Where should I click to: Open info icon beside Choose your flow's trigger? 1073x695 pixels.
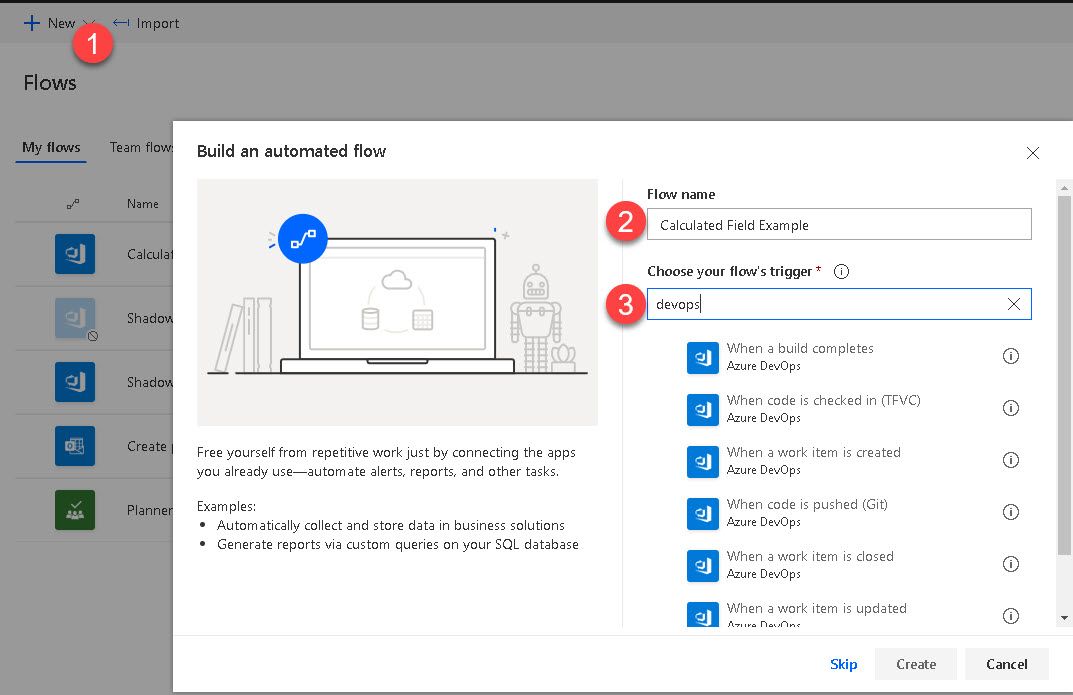[x=841, y=272]
